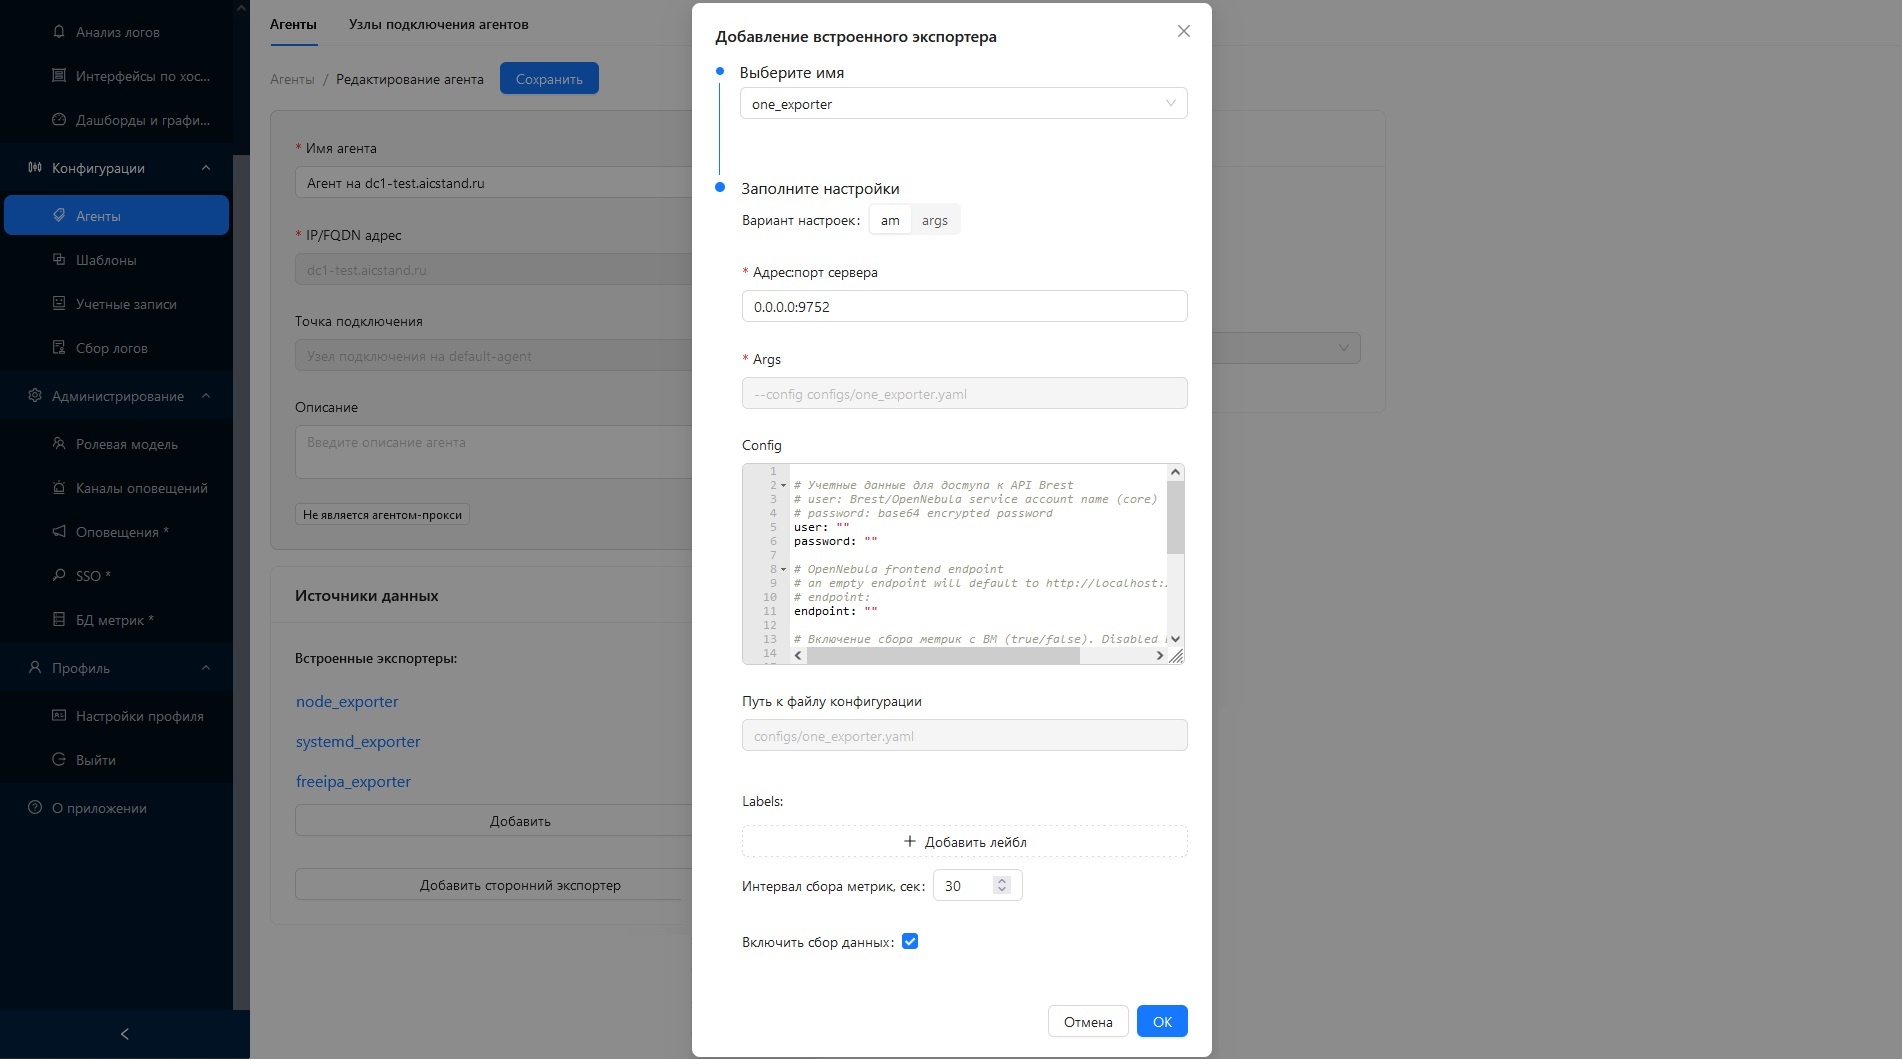
Task: Click the Args input field
Action: click(x=964, y=394)
